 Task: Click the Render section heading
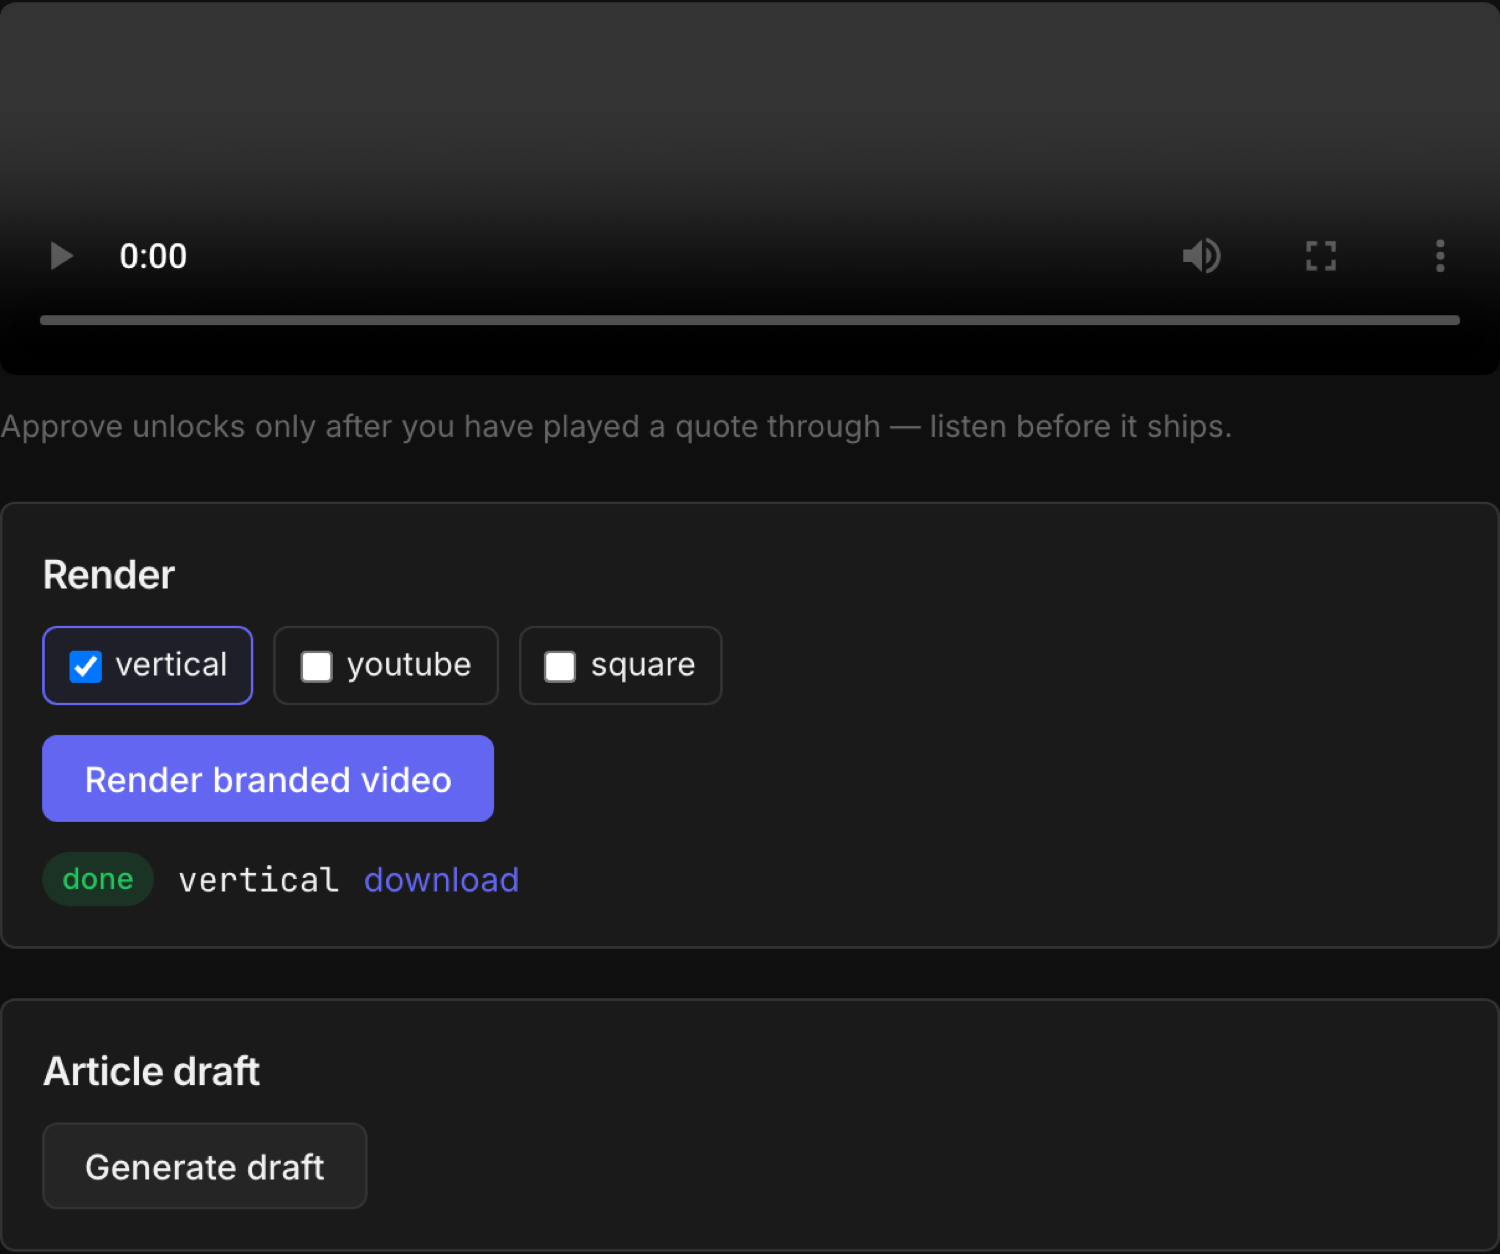[109, 575]
